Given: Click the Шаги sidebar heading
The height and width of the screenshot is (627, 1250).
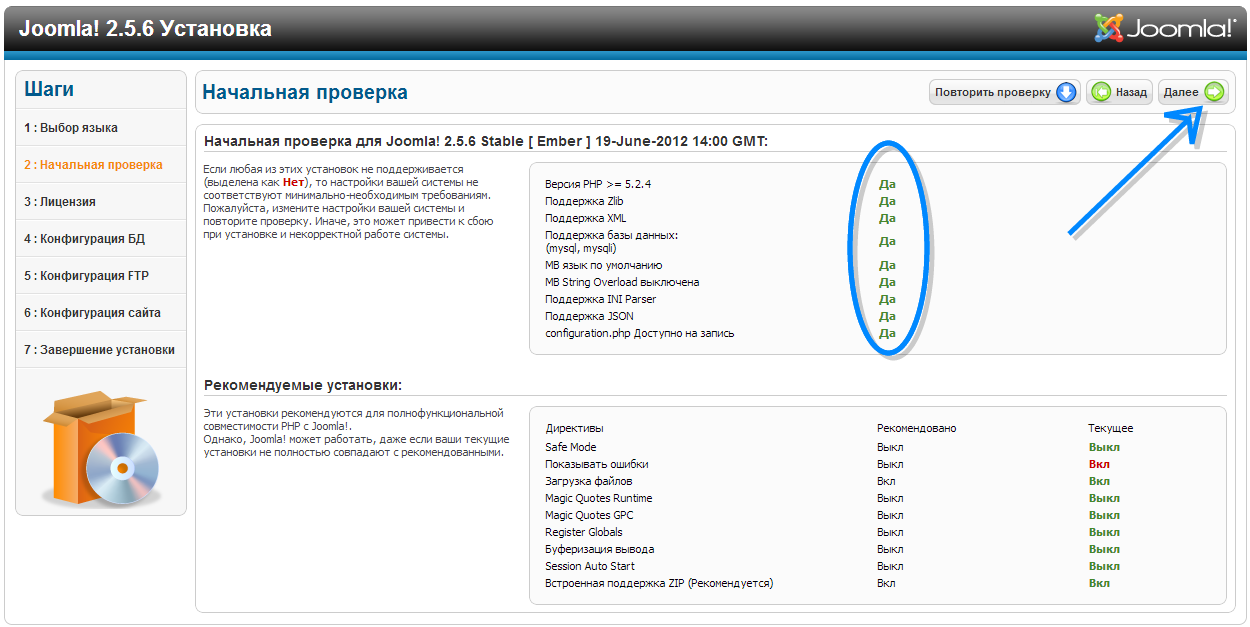Looking at the screenshot, I should point(49,89).
